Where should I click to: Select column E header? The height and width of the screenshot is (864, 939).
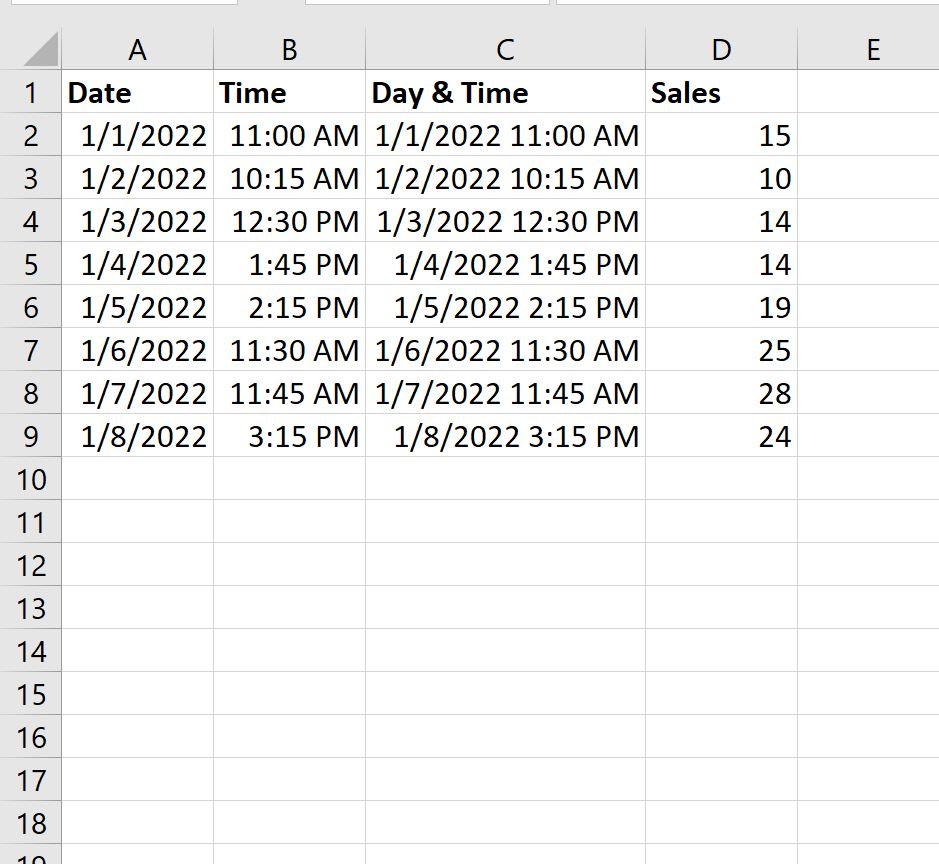(872, 48)
